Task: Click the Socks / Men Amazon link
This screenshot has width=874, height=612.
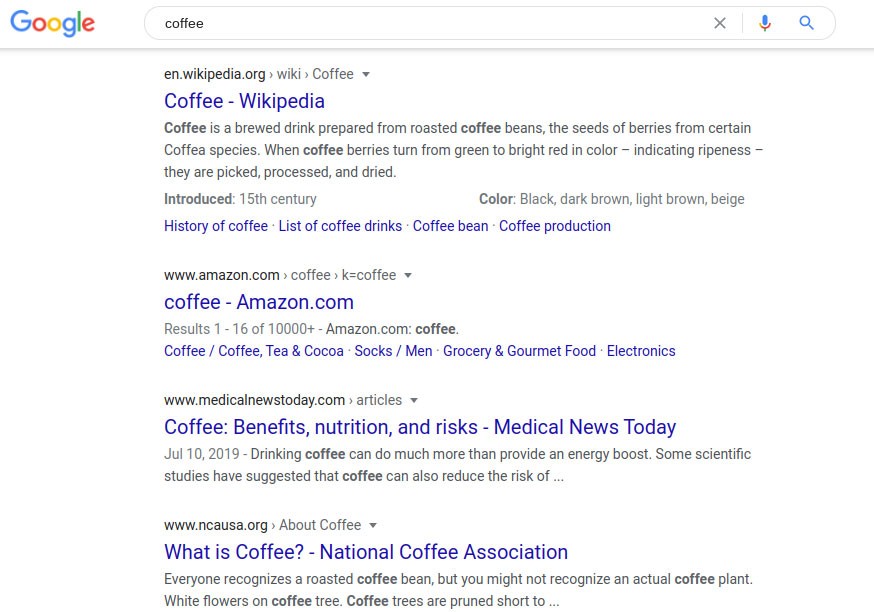Action: coord(393,351)
